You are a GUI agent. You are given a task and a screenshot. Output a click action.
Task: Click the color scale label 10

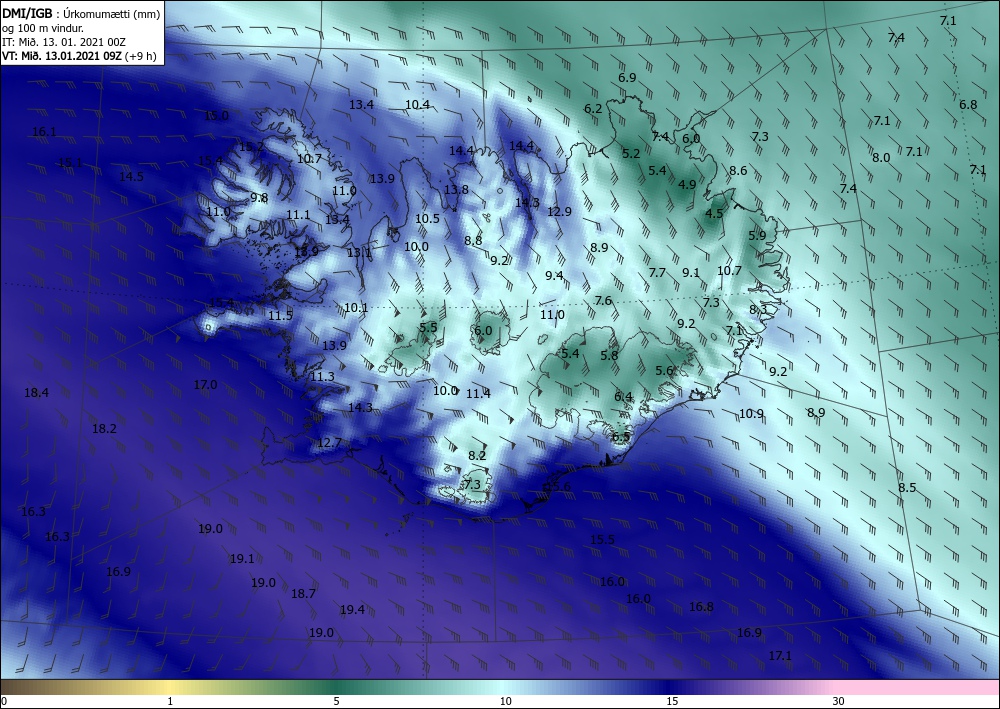coord(505,702)
